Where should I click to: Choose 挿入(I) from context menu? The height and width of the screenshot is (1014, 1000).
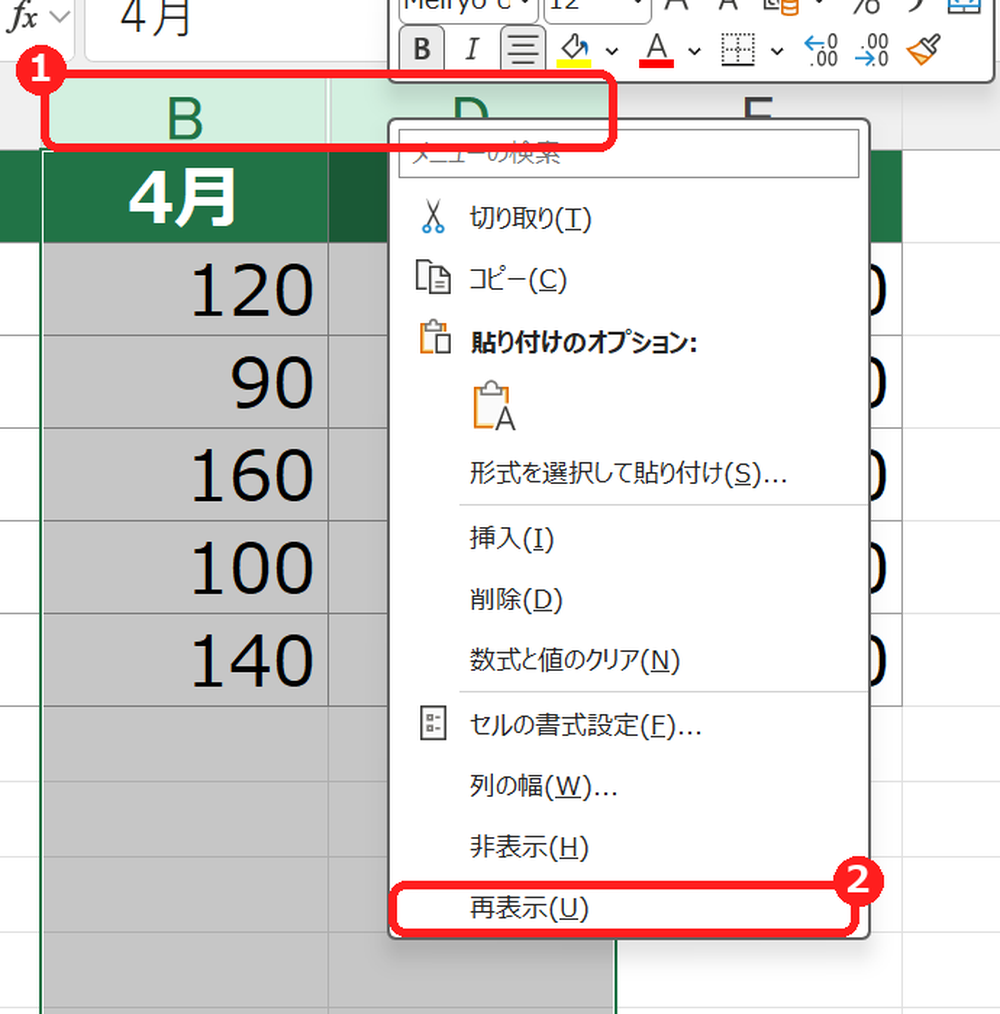629,538
